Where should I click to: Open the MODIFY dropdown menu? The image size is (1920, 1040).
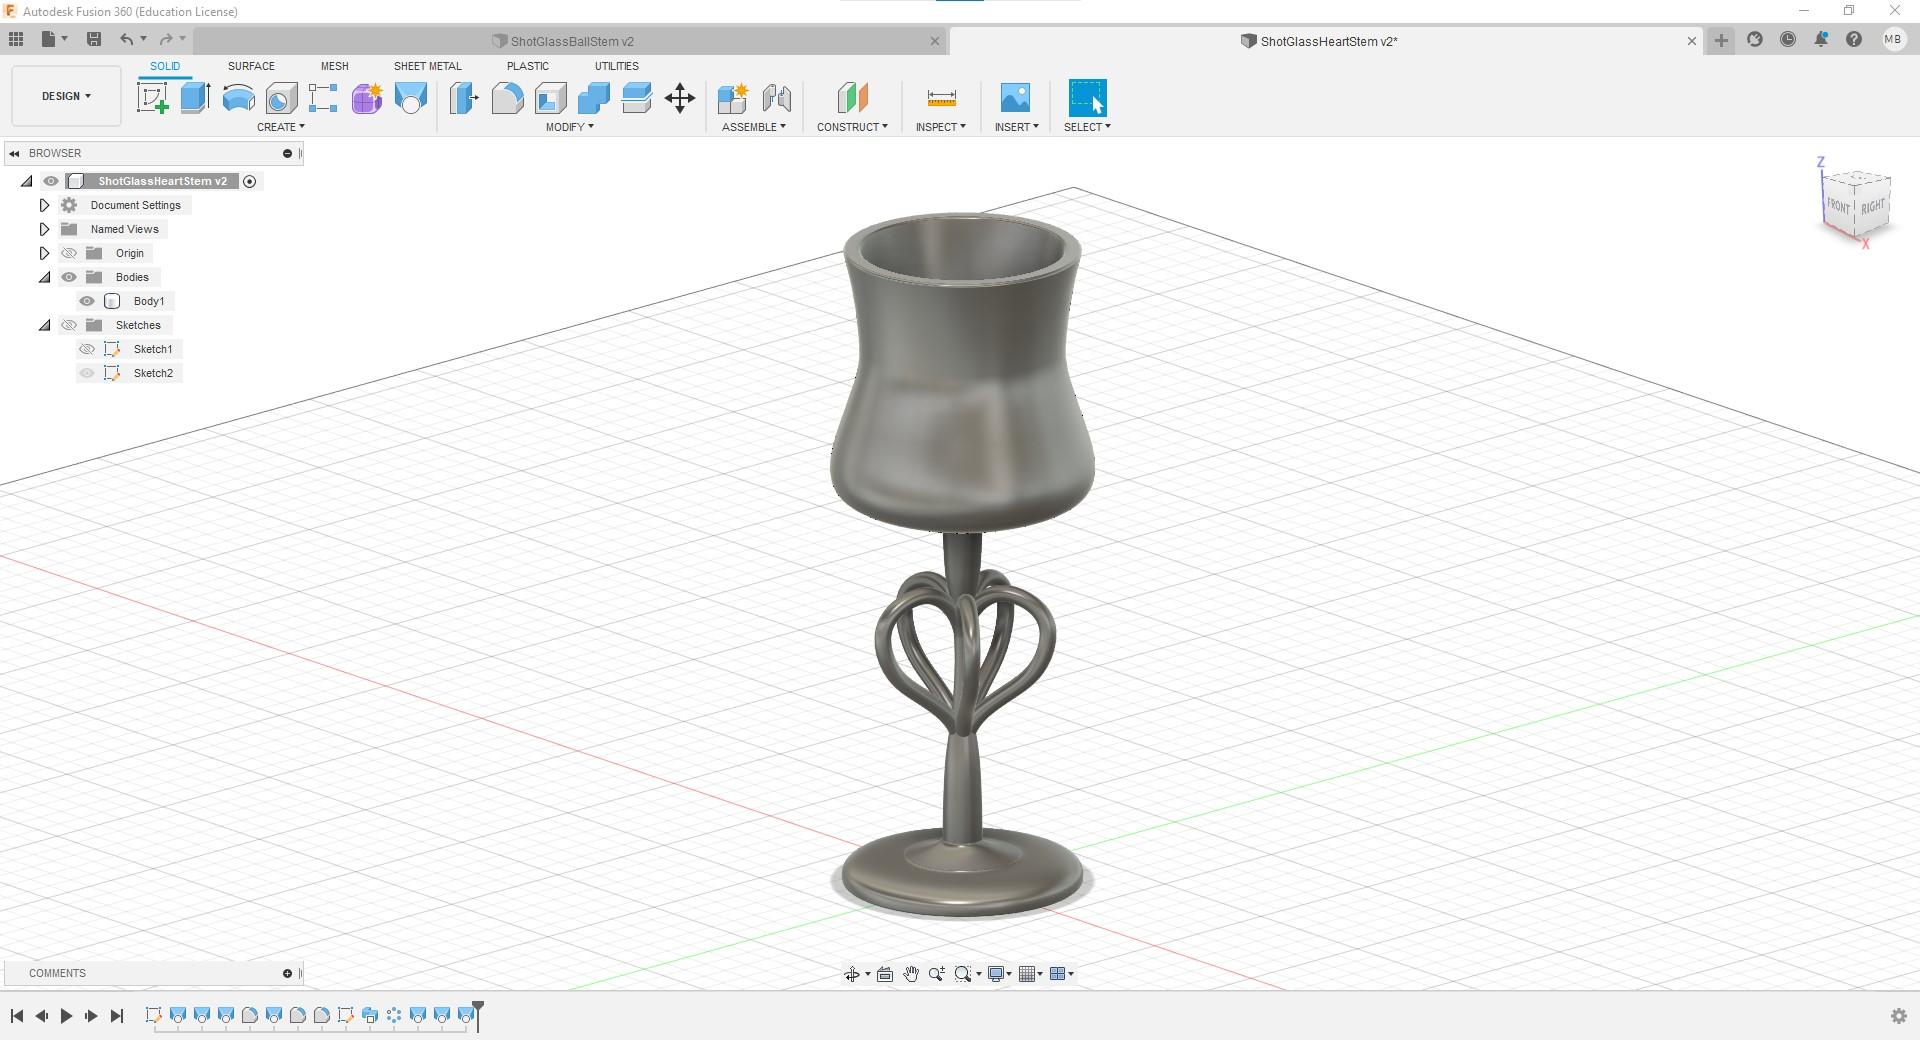click(x=570, y=127)
